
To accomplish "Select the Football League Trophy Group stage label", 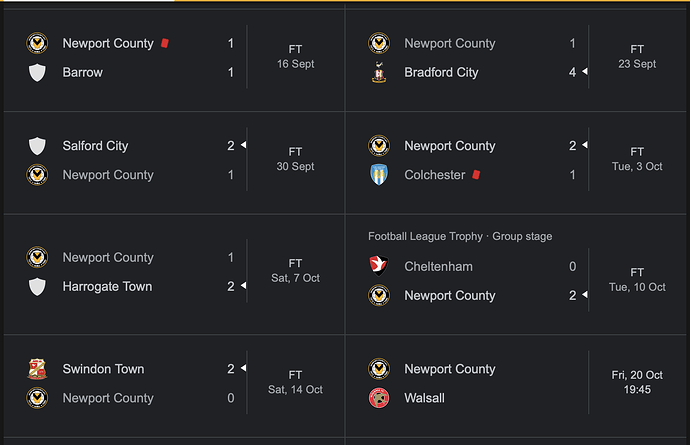I will 460,236.
